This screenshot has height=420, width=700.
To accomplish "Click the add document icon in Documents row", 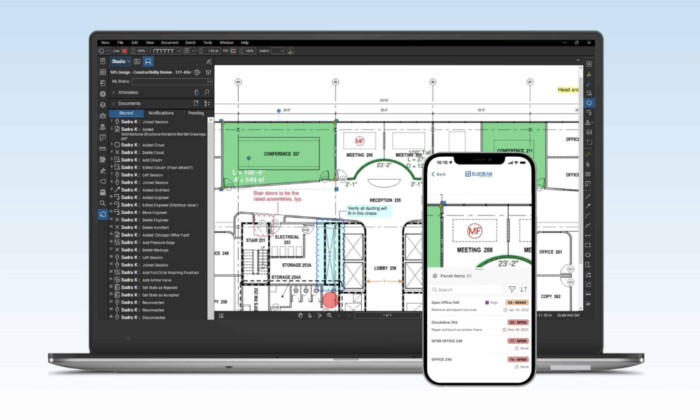I will pyautogui.click(x=197, y=103).
